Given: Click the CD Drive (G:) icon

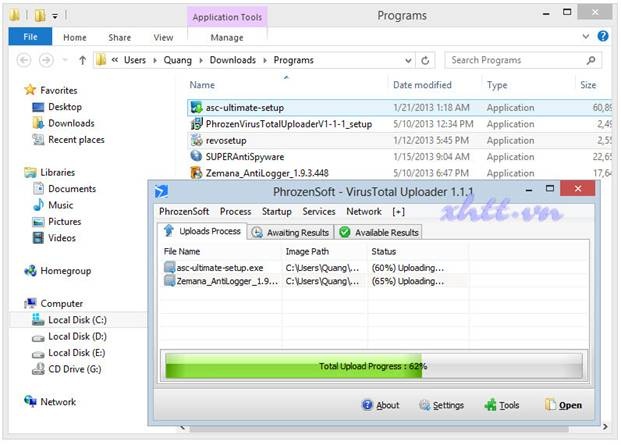Looking at the screenshot, I should pos(38,369).
